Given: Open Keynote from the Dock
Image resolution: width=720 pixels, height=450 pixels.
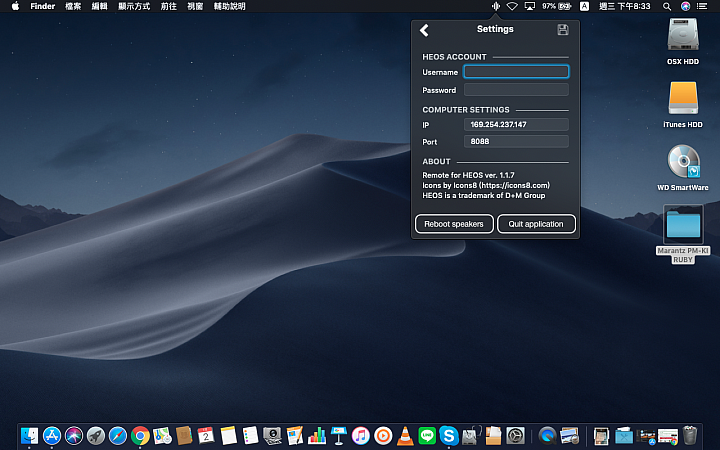Looking at the screenshot, I should point(339,435).
